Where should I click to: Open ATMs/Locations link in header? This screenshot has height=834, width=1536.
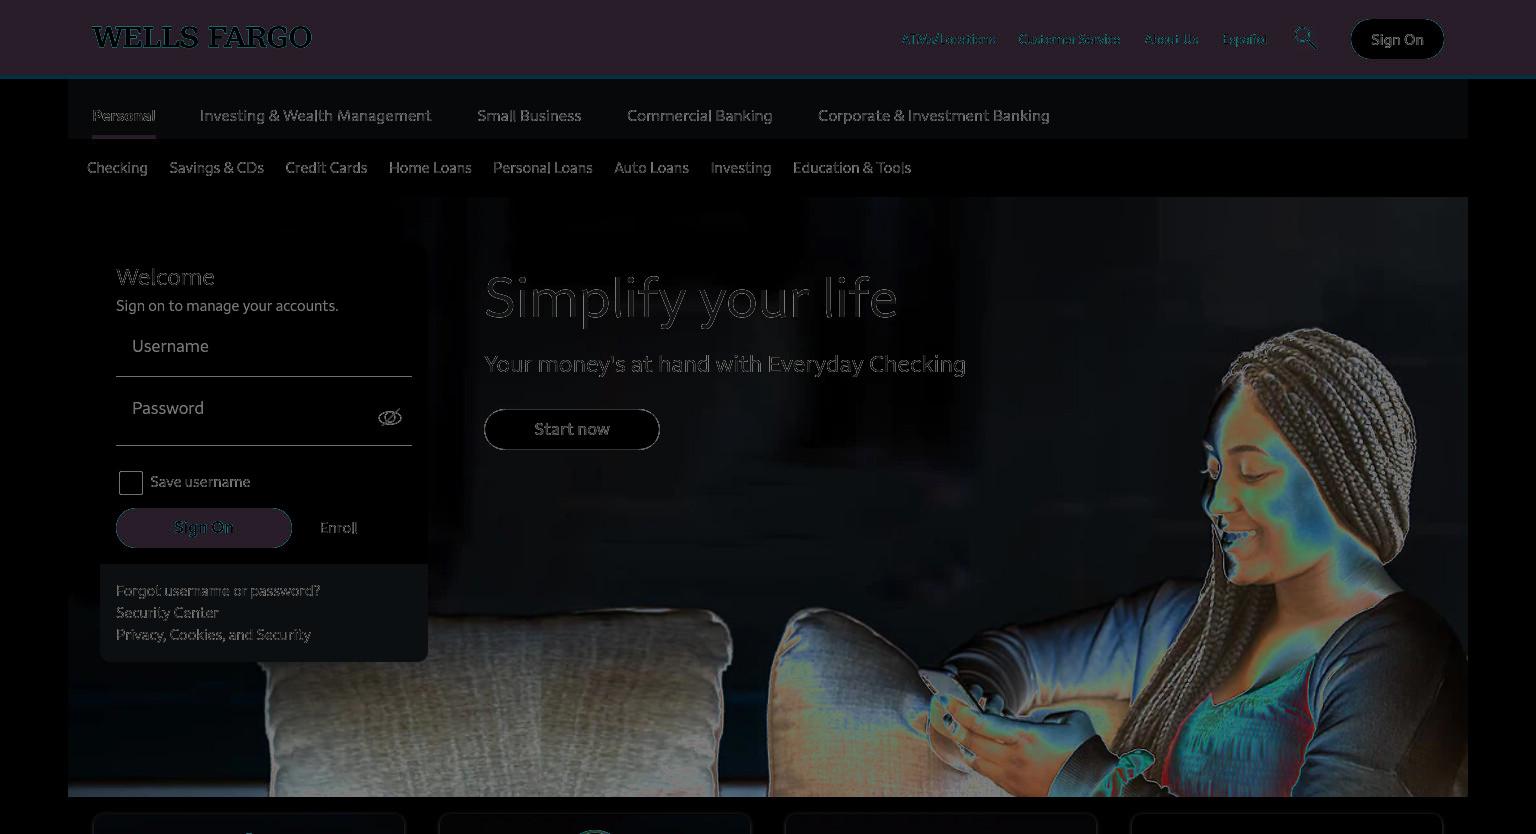point(948,39)
